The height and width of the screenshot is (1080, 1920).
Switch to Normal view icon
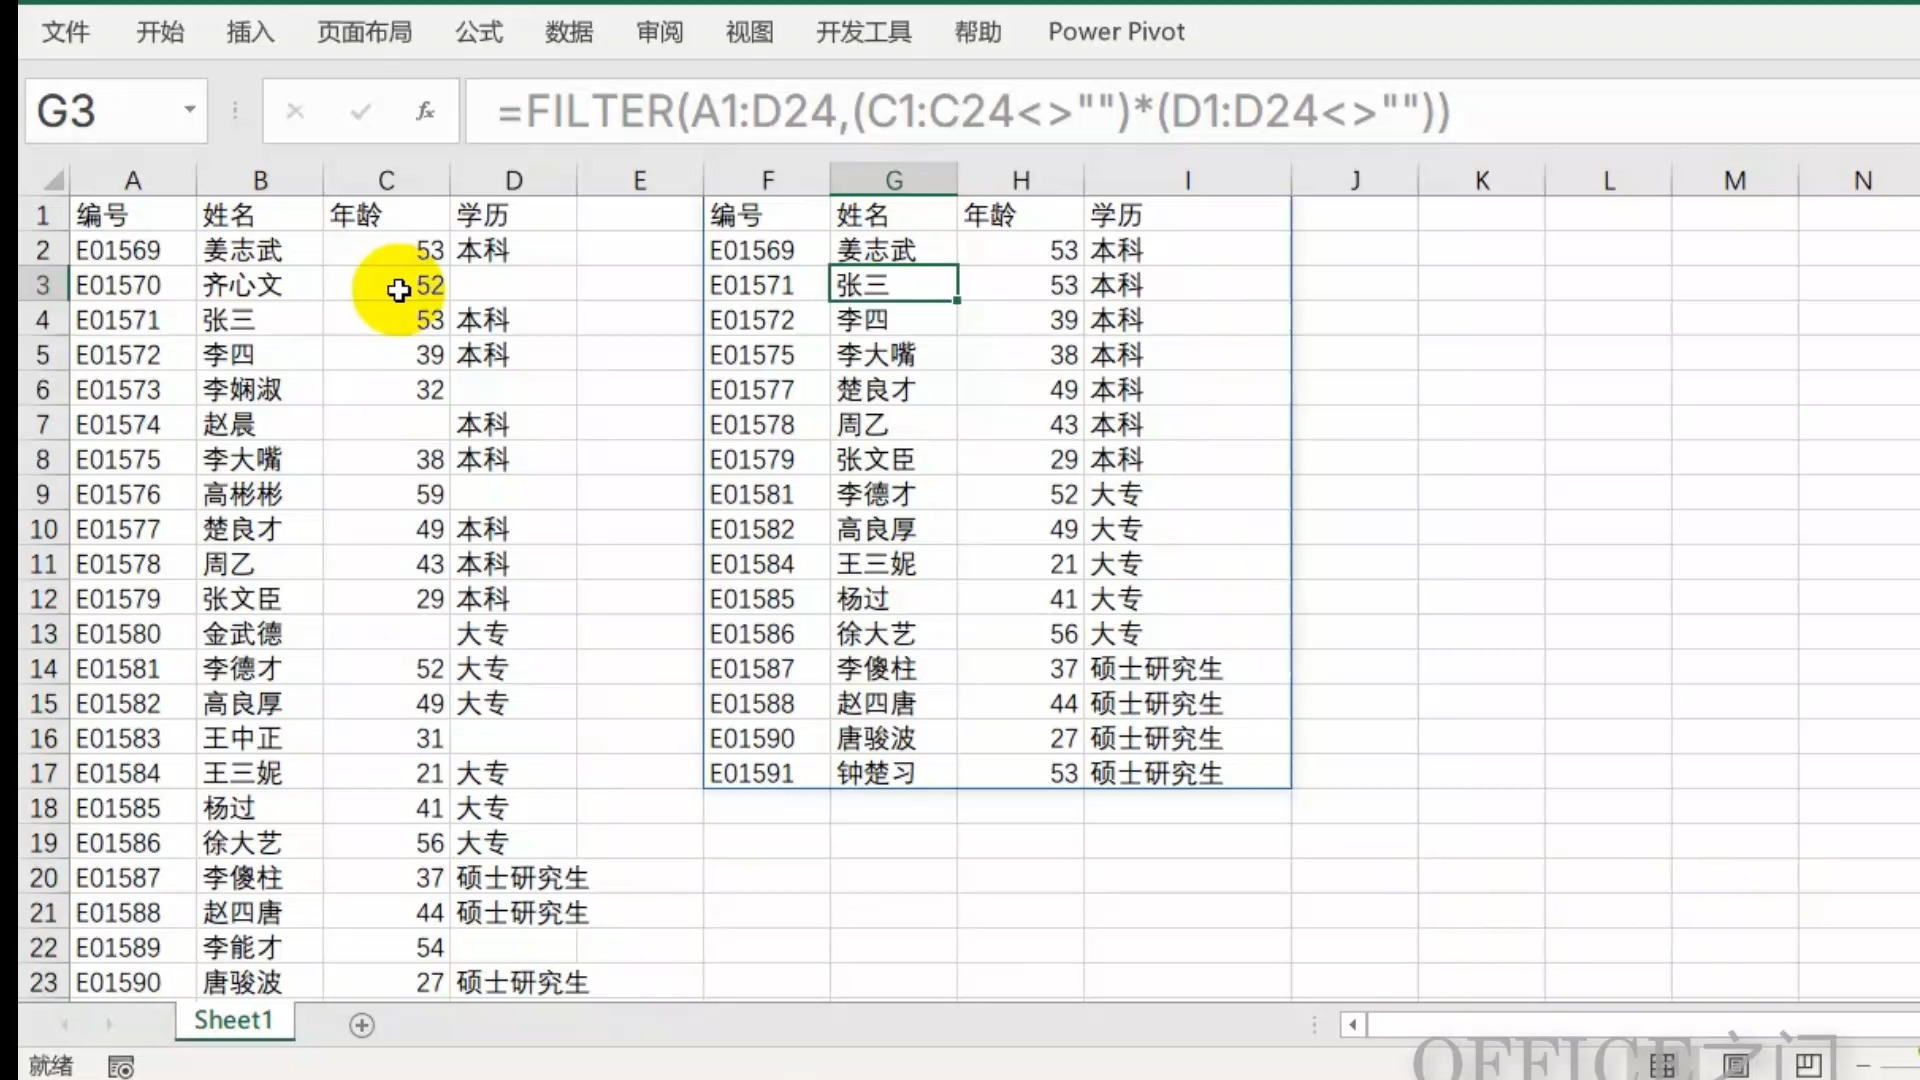[x=1663, y=1065]
